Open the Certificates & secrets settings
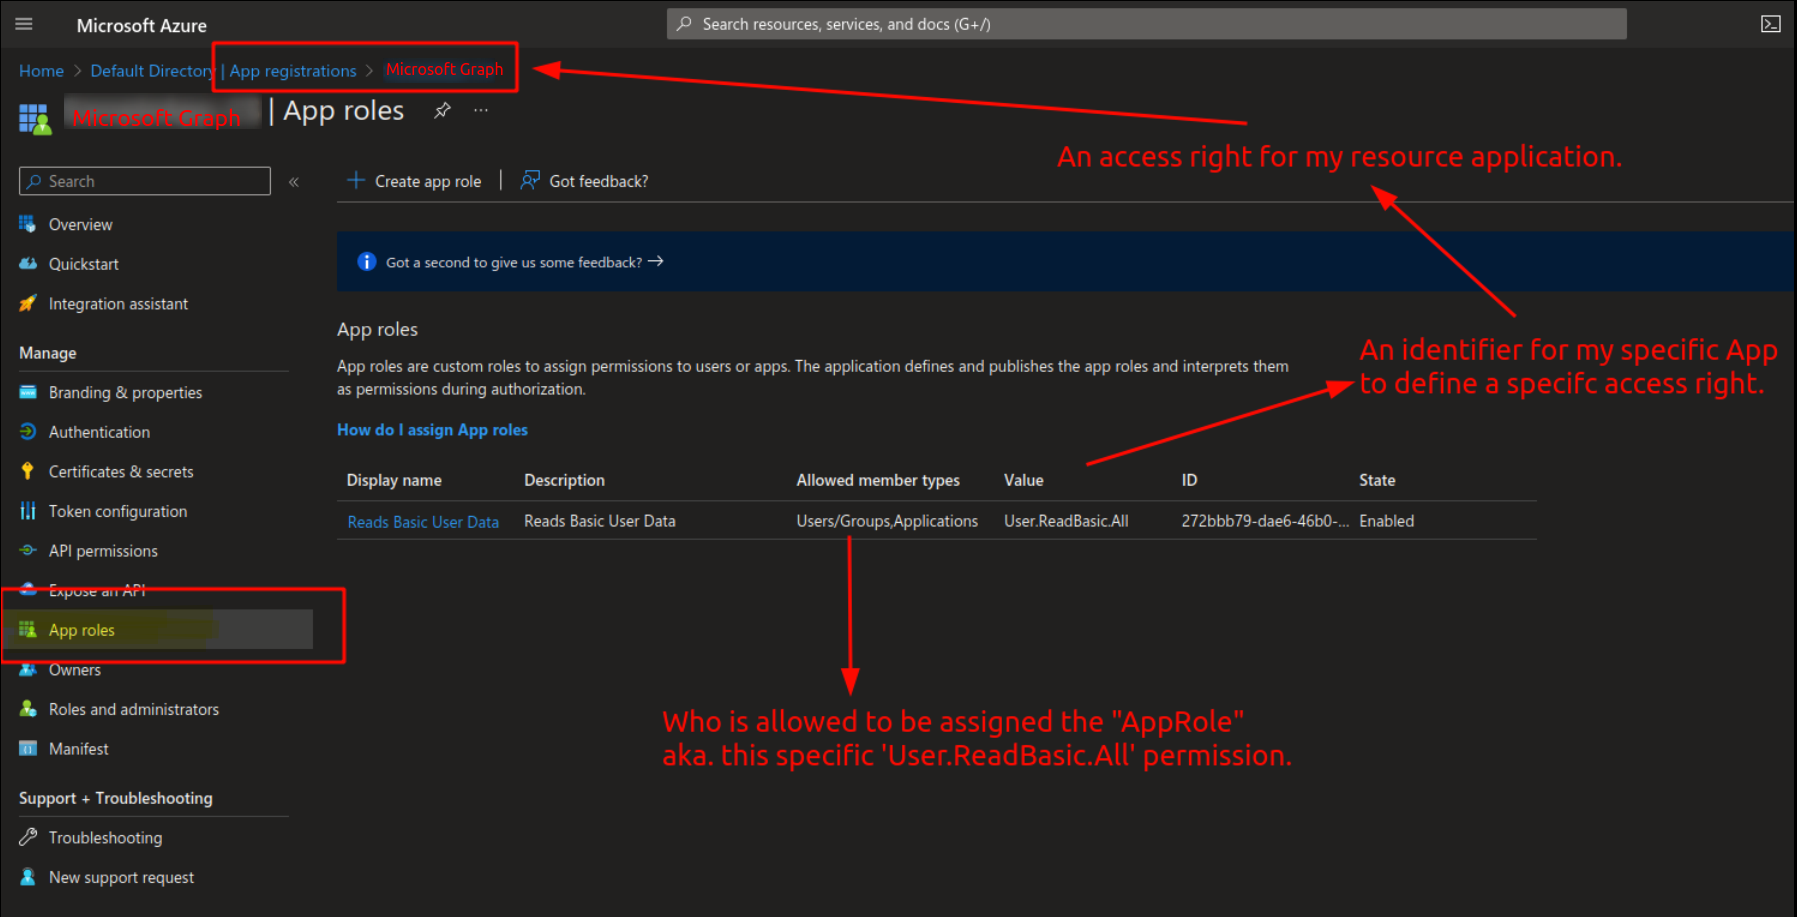This screenshot has width=1797, height=917. (121, 471)
